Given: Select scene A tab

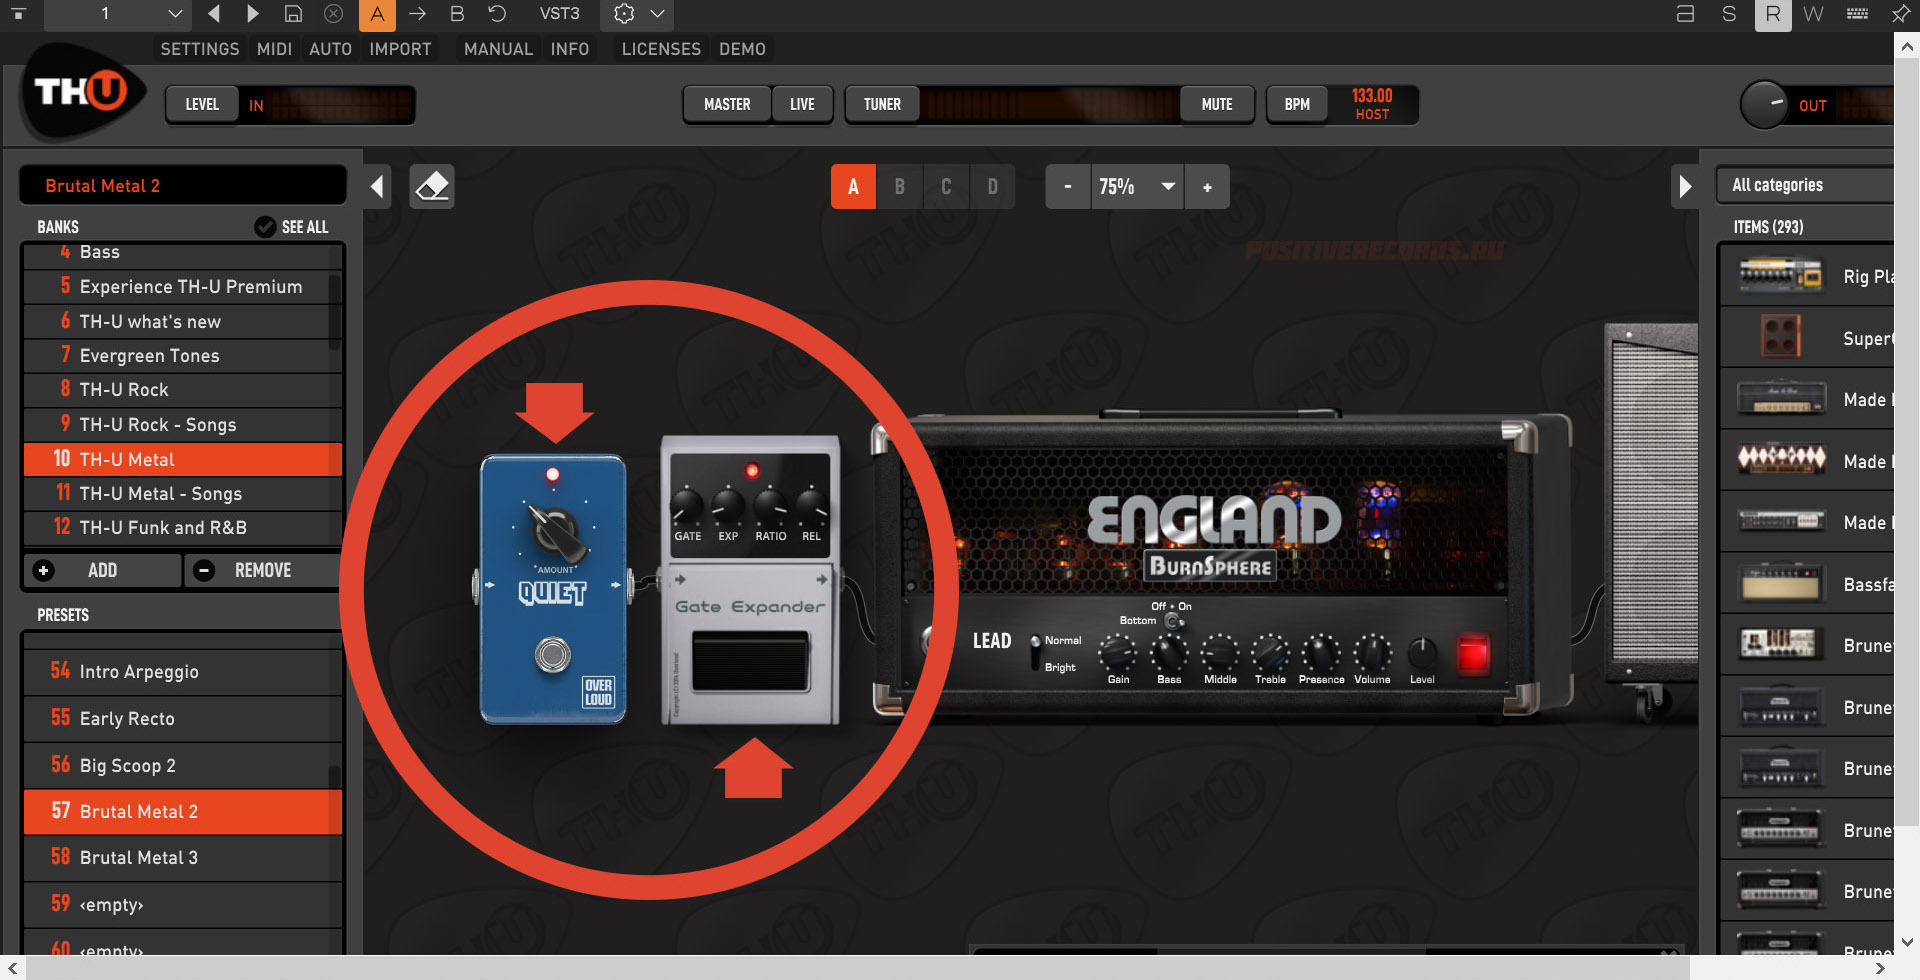Looking at the screenshot, I should click(x=853, y=187).
